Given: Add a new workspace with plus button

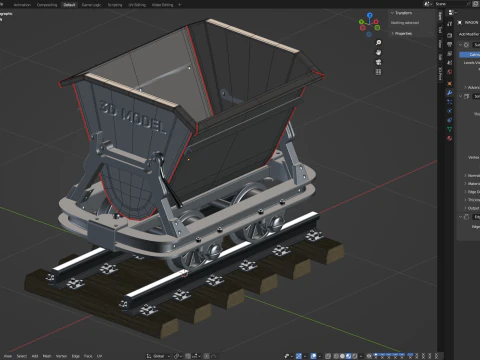Looking at the screenshot, I should [179, 5].
